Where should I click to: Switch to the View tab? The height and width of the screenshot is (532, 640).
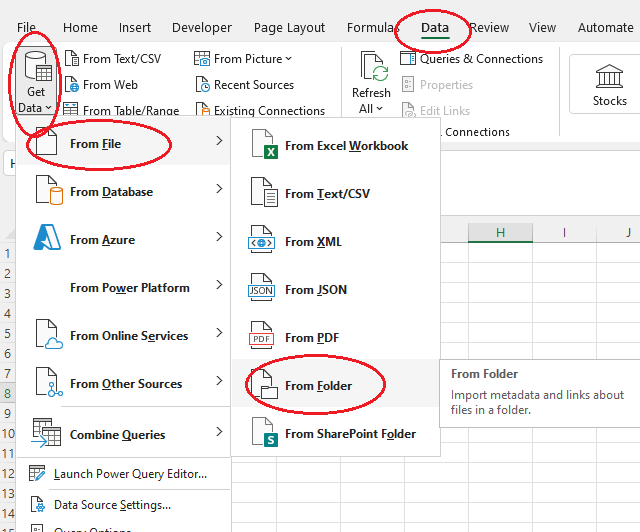click(542, 27)
